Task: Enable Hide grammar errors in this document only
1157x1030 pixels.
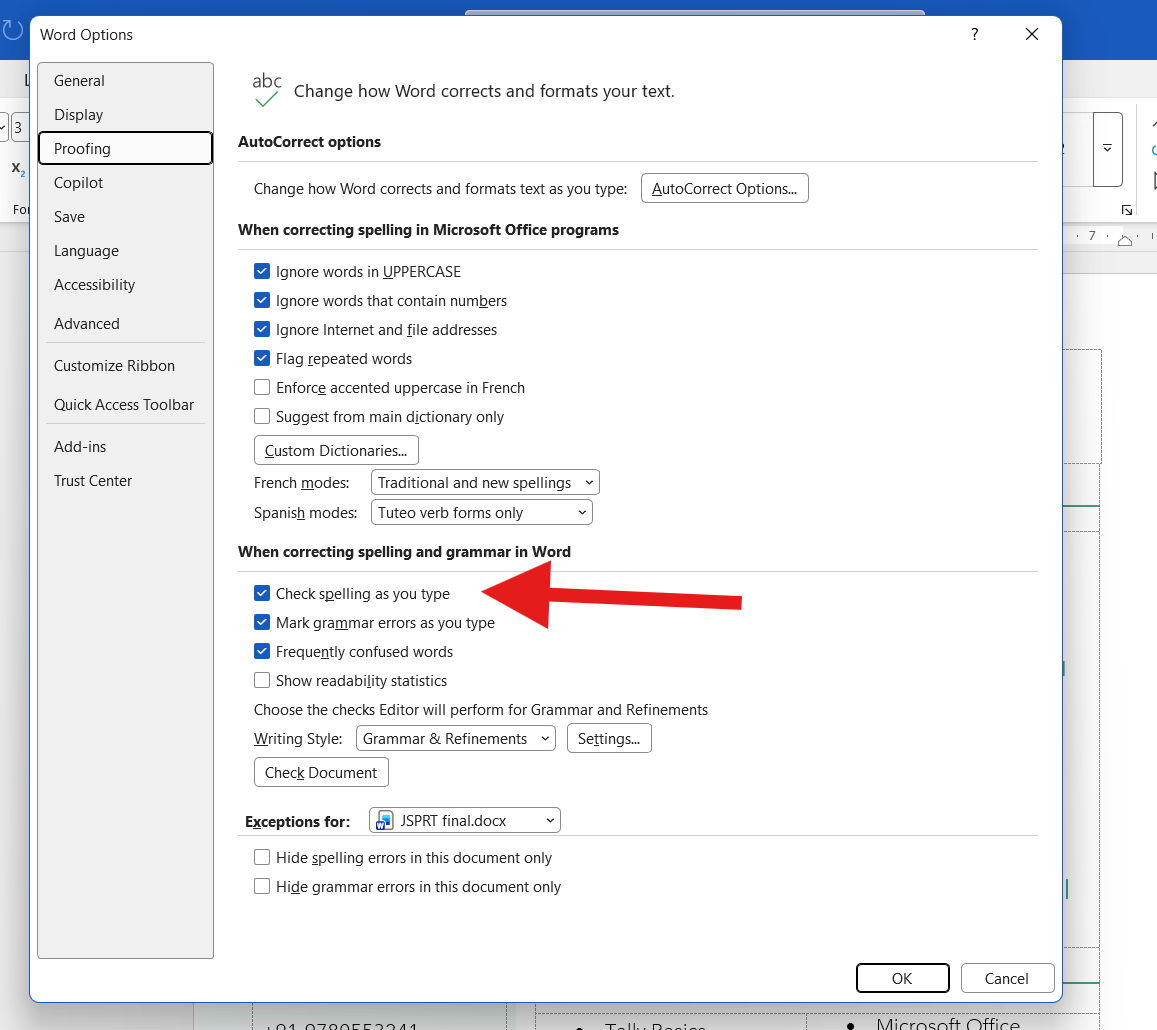Action: [262, 886]
